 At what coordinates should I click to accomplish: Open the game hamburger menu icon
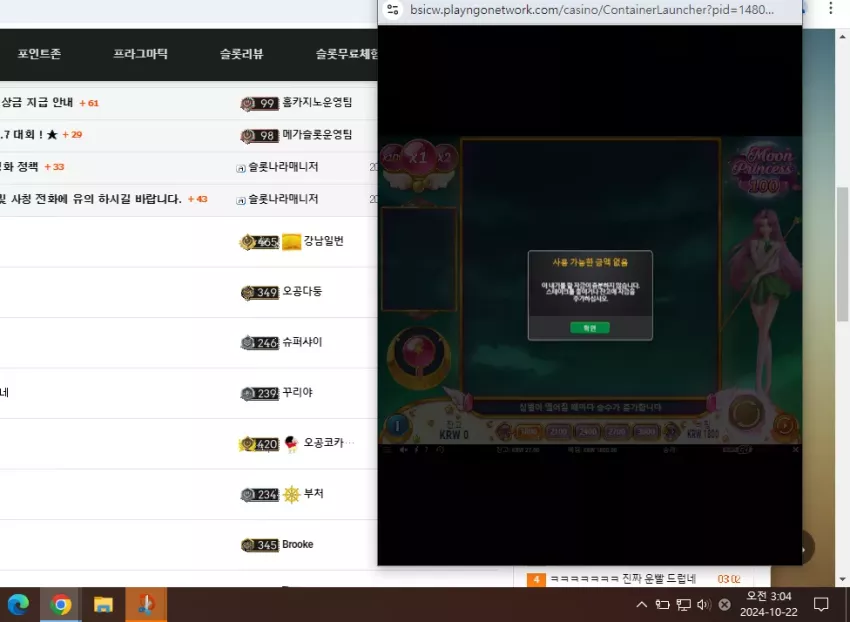[387, 450]
